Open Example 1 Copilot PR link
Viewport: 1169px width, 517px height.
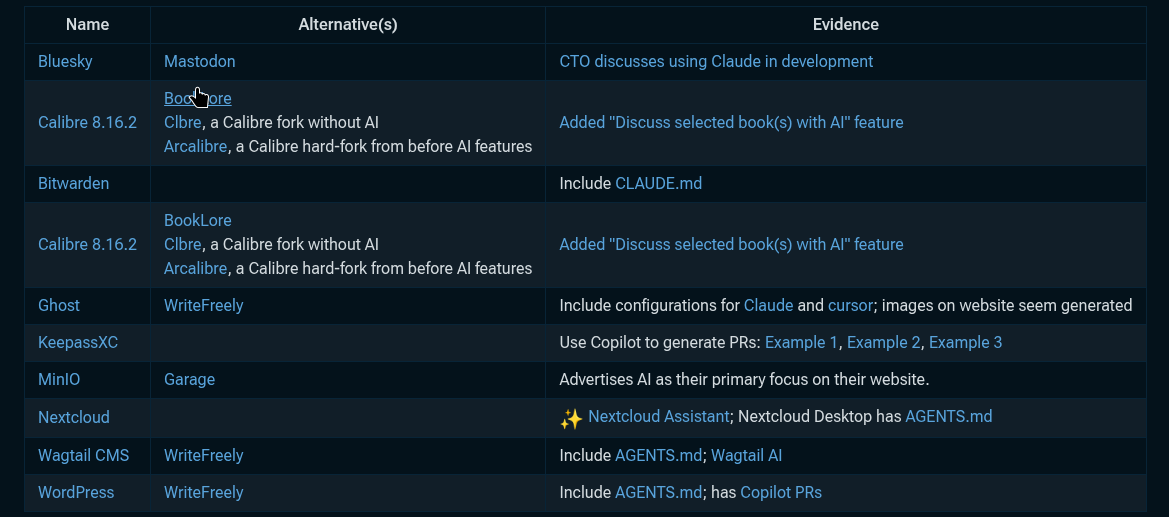[801, 342]
